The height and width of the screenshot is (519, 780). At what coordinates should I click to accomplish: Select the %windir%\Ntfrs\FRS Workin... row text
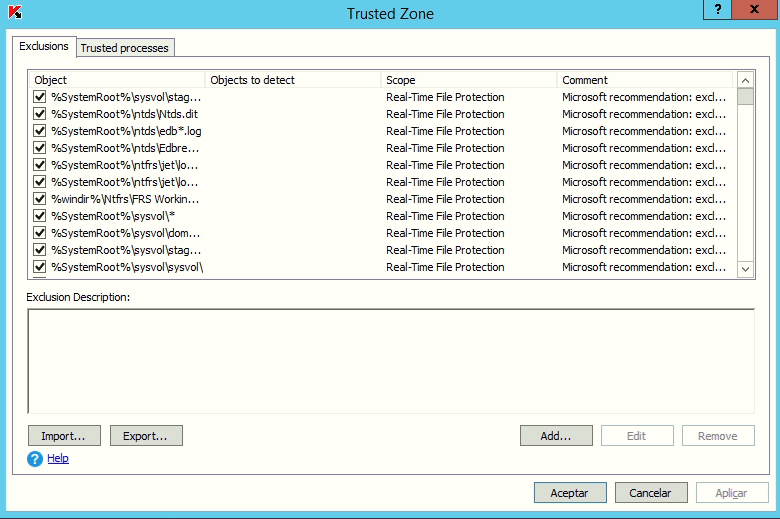pyautogui.click(x=125, y=199)
